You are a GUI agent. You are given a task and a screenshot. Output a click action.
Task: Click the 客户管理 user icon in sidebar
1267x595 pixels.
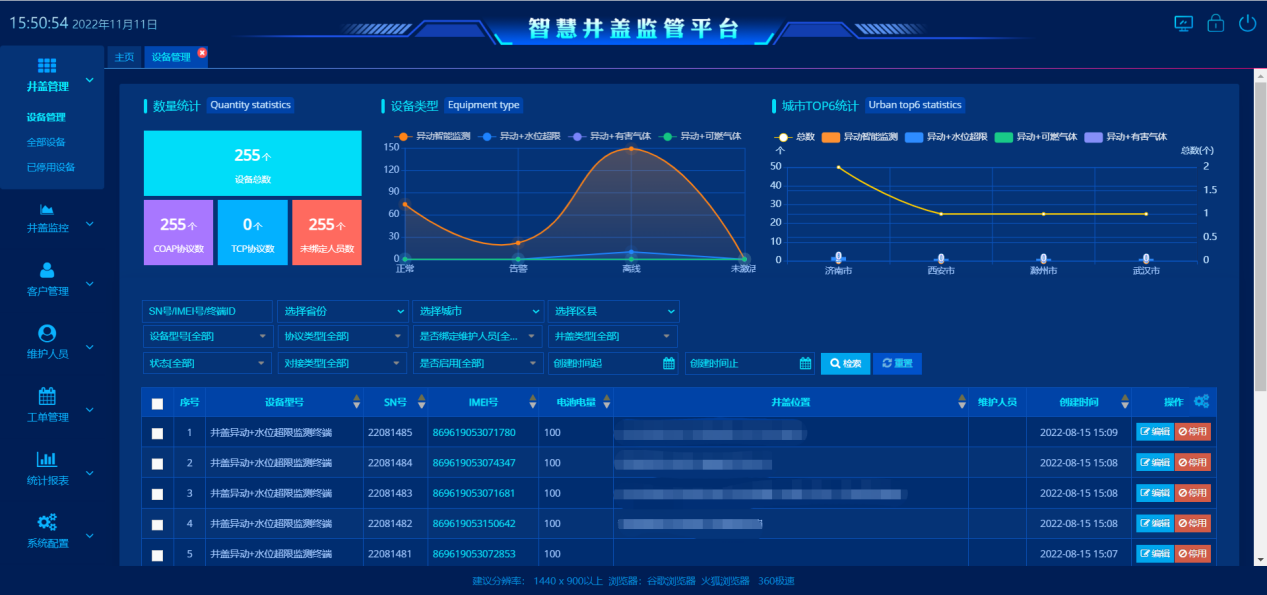click(x=47, y=270)
